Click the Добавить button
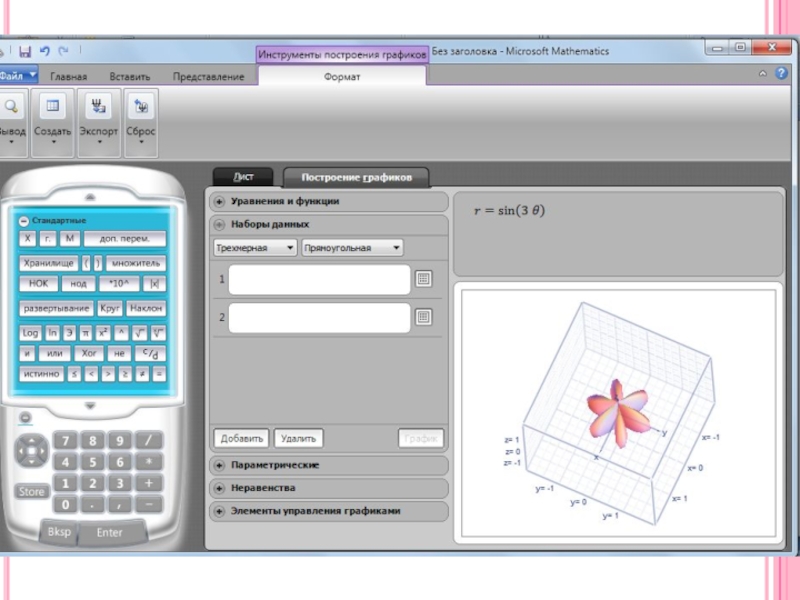Image resolution: width=800 pixels, height=600 pixels. (242, 438)
